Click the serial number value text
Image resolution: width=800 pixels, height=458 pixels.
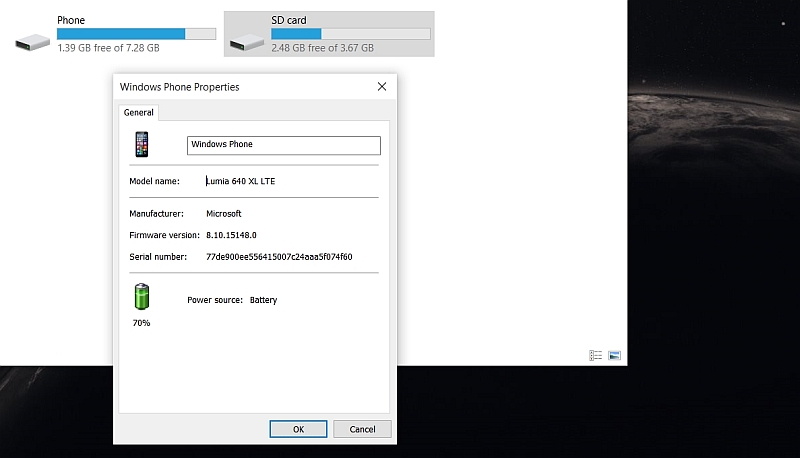[279, 257]
